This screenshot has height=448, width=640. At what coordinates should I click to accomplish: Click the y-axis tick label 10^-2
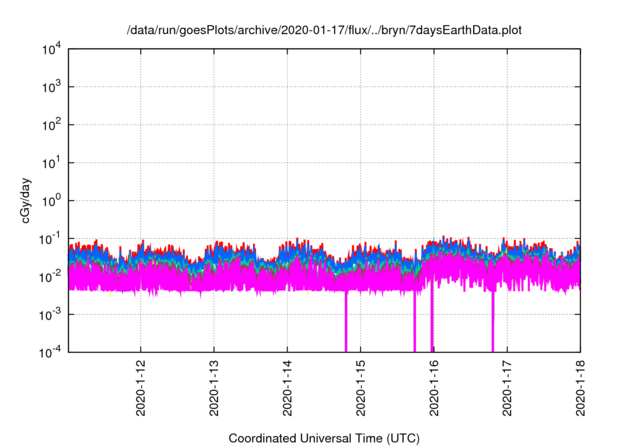50,277
